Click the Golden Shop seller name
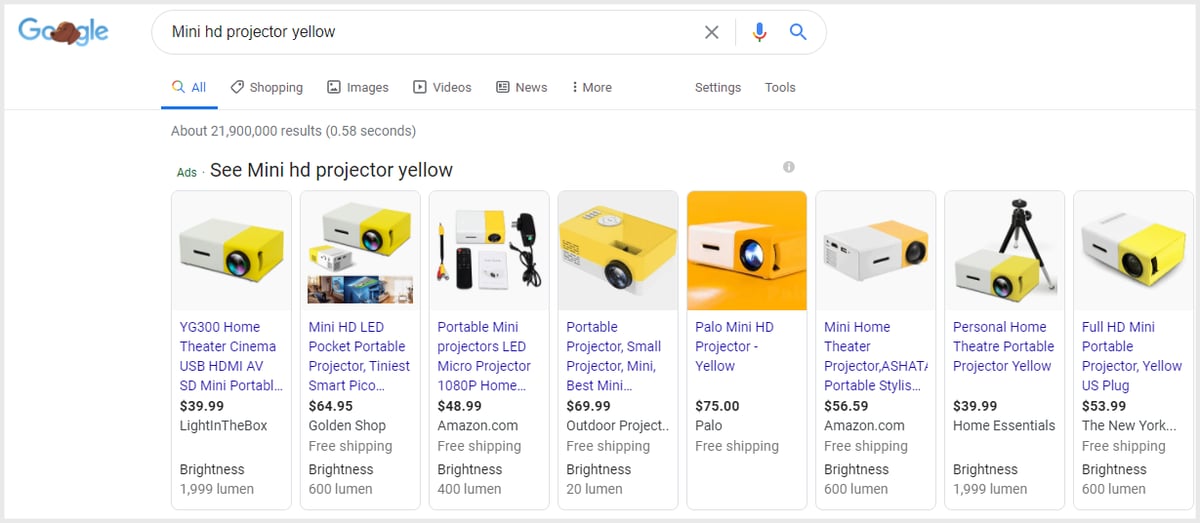The image size is (1200, 523). 347,425
